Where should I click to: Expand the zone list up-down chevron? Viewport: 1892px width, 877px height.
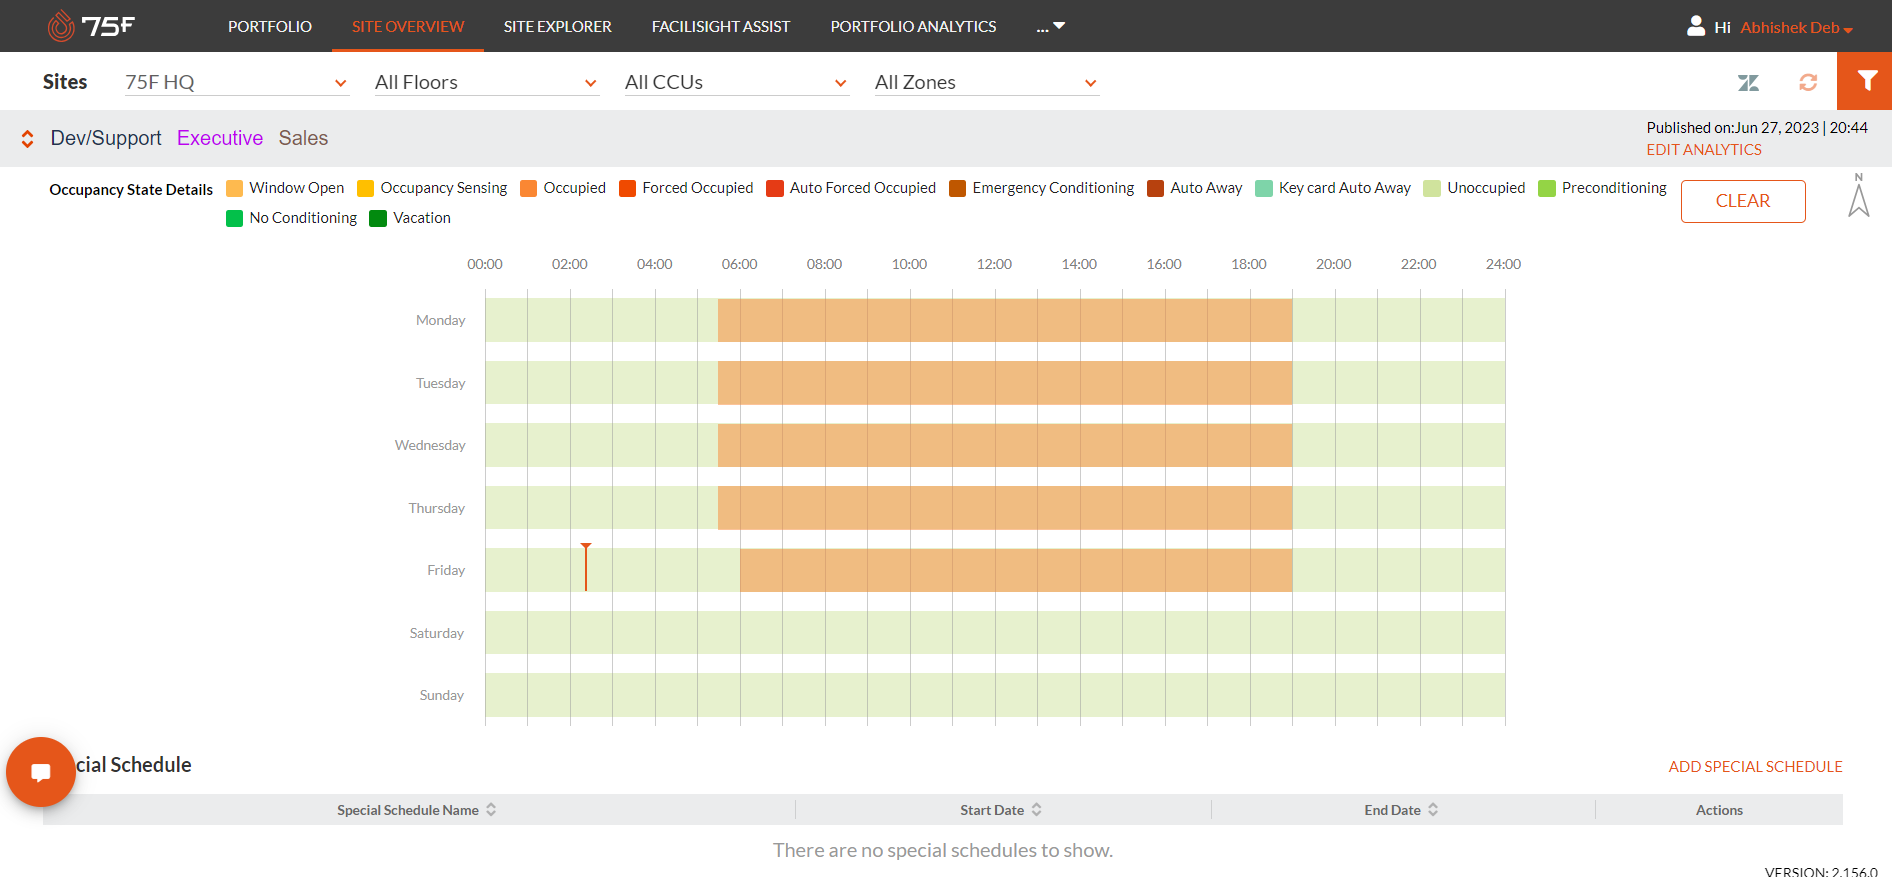pos(28,139)
